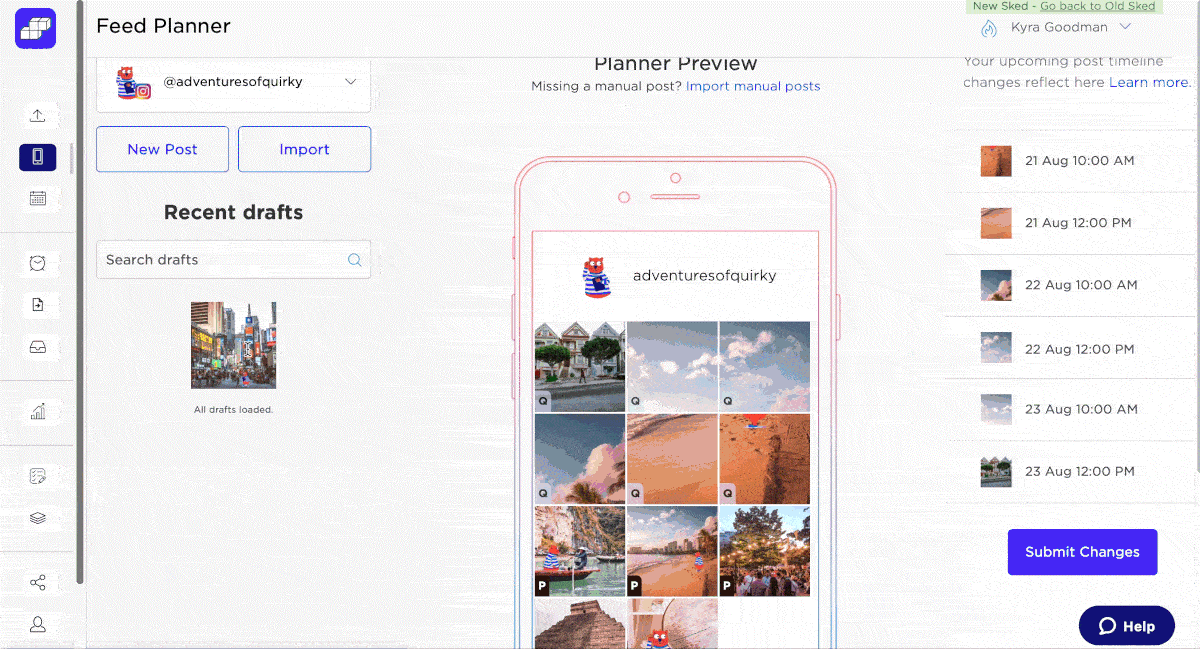Click the Sked Social logo top left

coord(35,29)
